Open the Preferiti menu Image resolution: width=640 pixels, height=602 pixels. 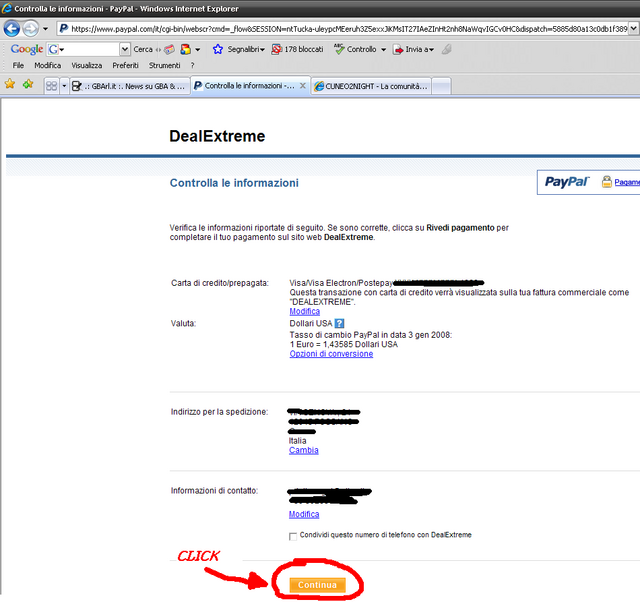click(x=125, y=65)
